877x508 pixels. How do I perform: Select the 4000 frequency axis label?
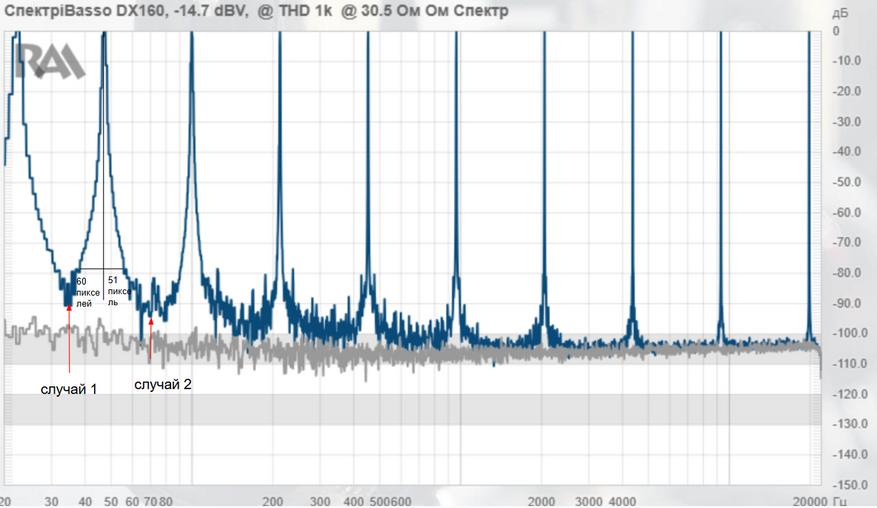coord(623,501)
